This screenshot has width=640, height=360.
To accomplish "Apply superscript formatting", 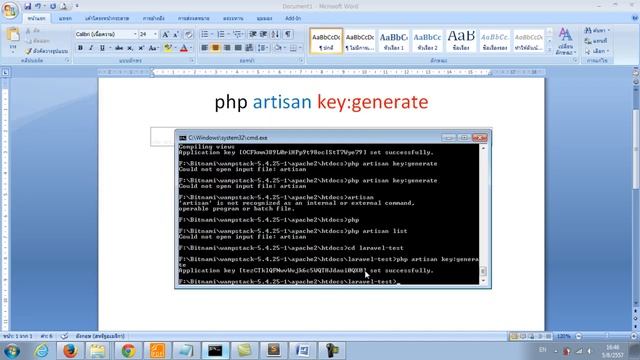I will (141, 48).
